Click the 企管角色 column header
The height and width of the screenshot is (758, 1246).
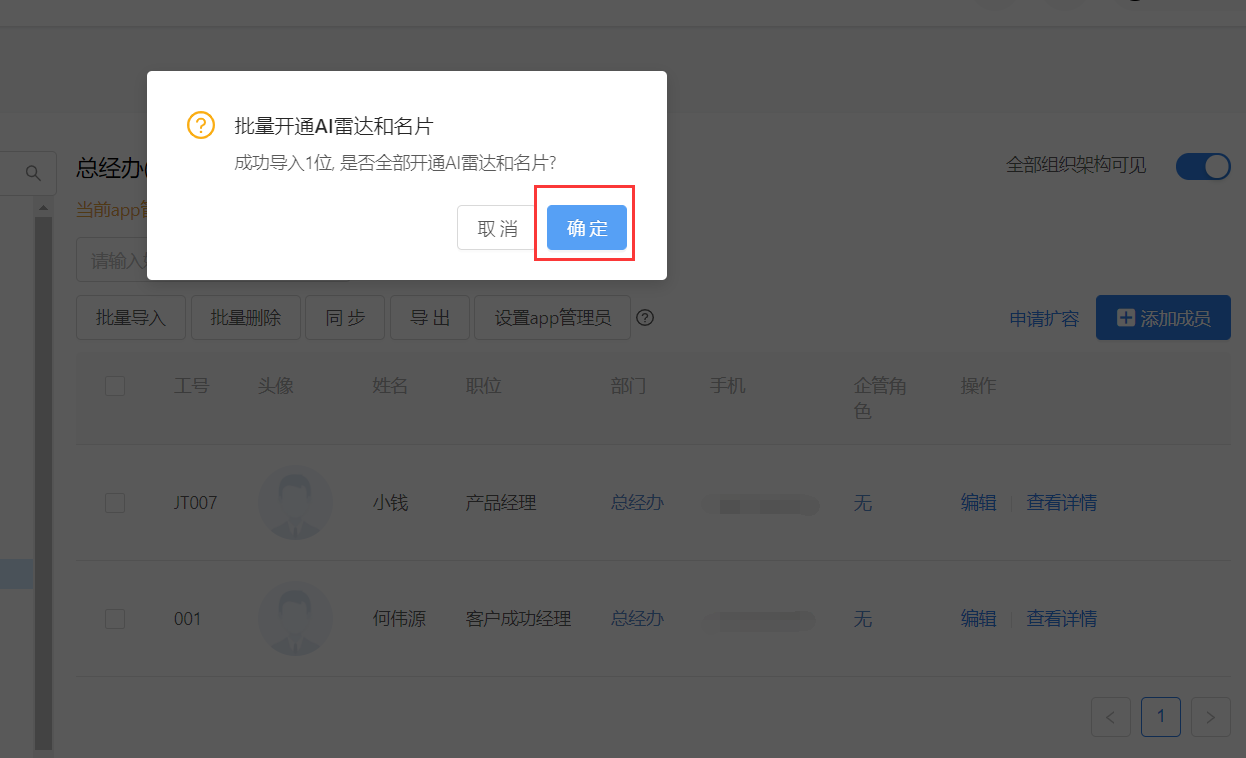880,398
